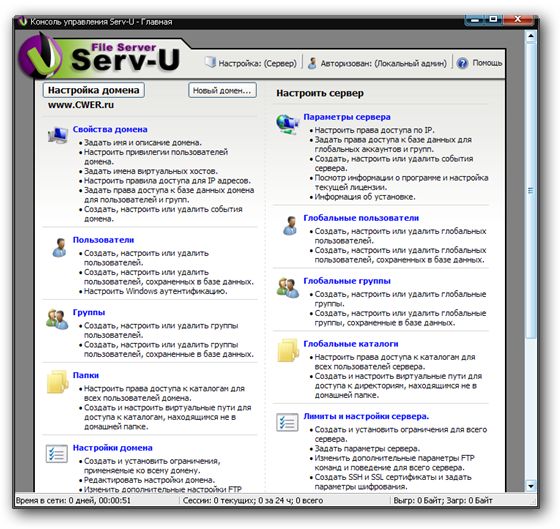This screenshot has height=529, width=560.
Task: Click the Авторизован user icon in header
Action: tap(312, 63)
